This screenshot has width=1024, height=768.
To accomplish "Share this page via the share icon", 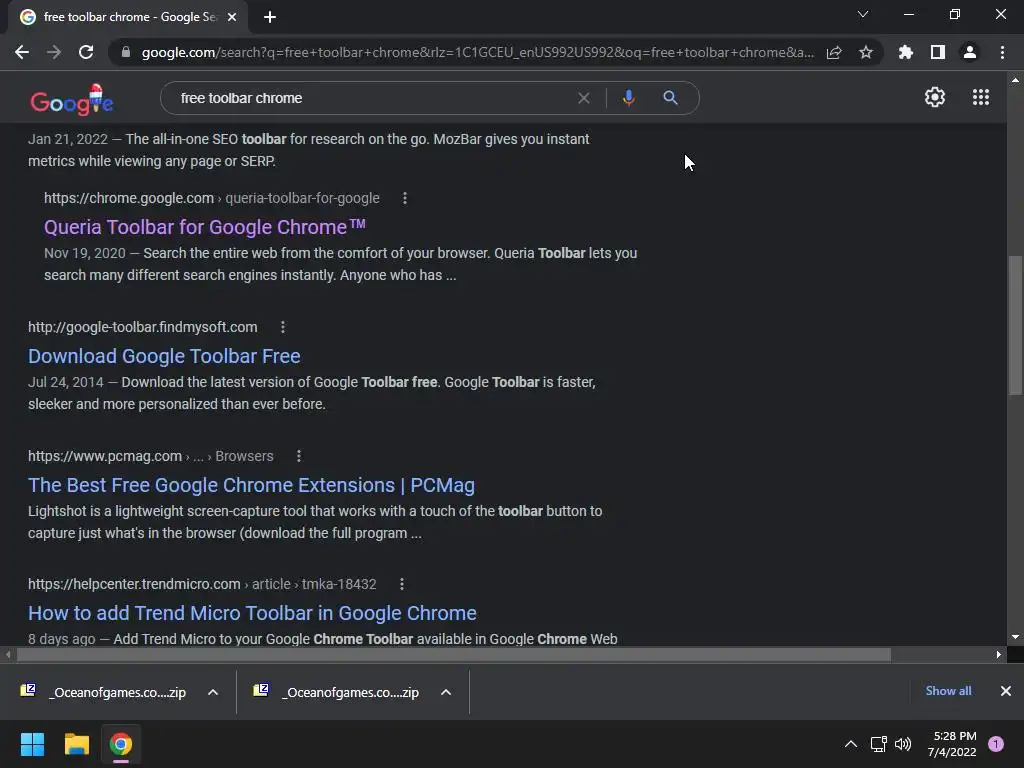I will coord(834,52).
